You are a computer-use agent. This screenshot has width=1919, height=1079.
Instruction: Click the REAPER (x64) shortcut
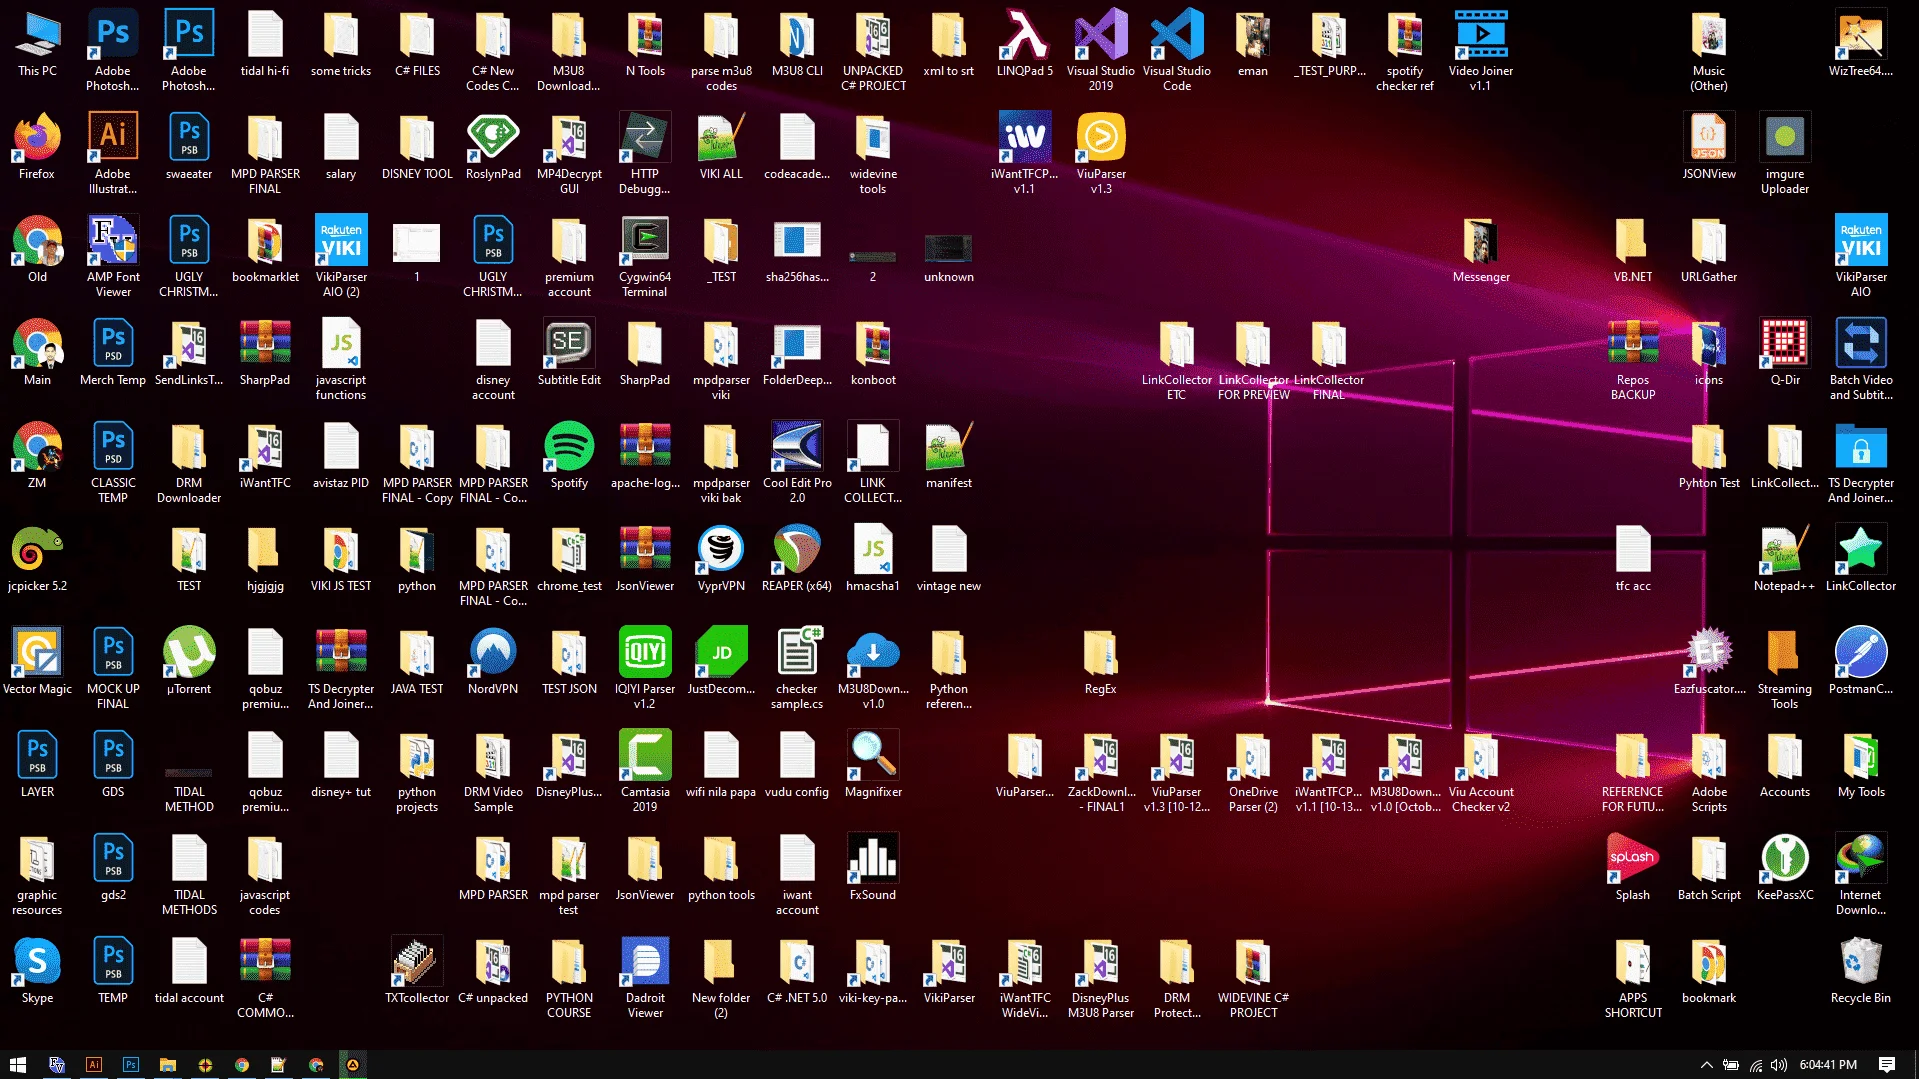point(797,559)
